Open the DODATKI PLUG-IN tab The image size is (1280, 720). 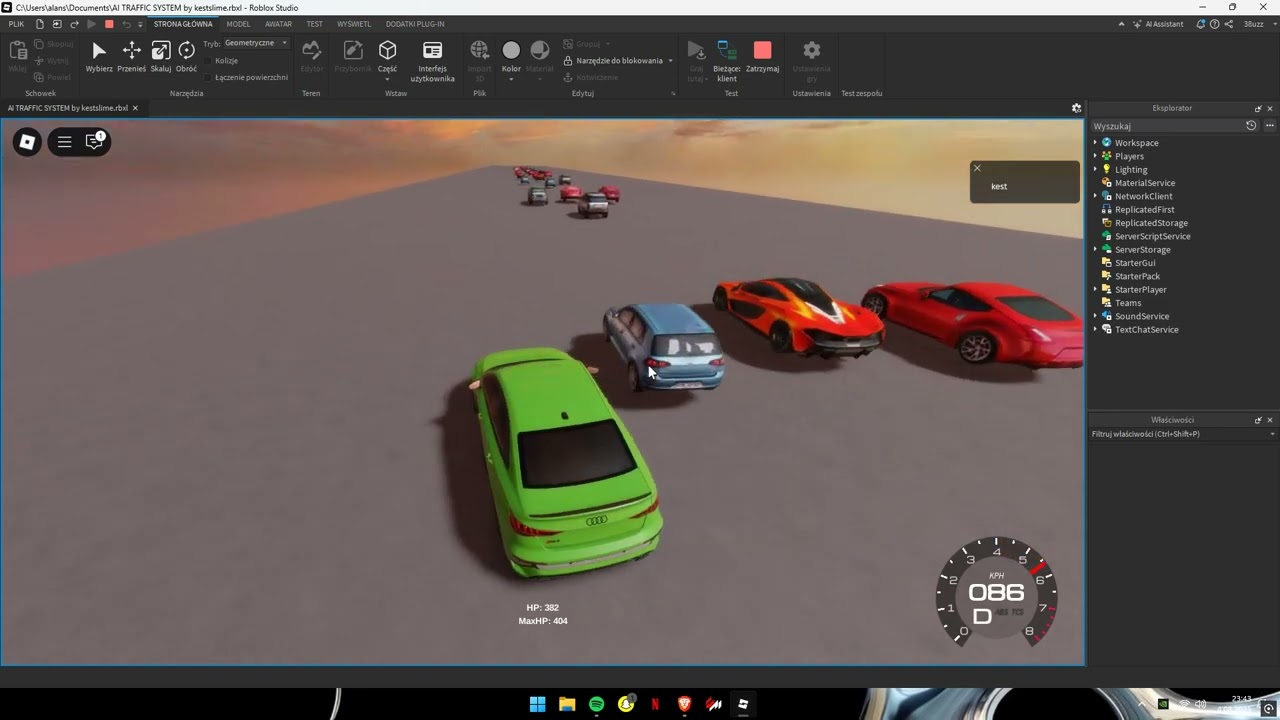point(415,23)
